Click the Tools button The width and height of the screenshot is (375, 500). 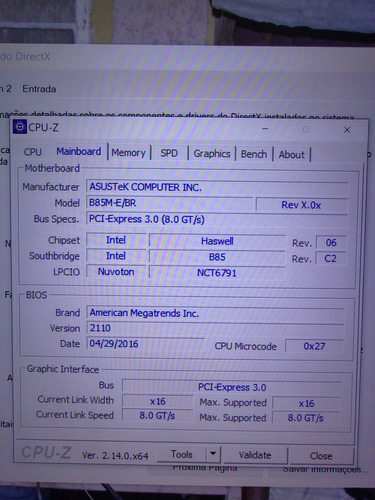[182, 454]
